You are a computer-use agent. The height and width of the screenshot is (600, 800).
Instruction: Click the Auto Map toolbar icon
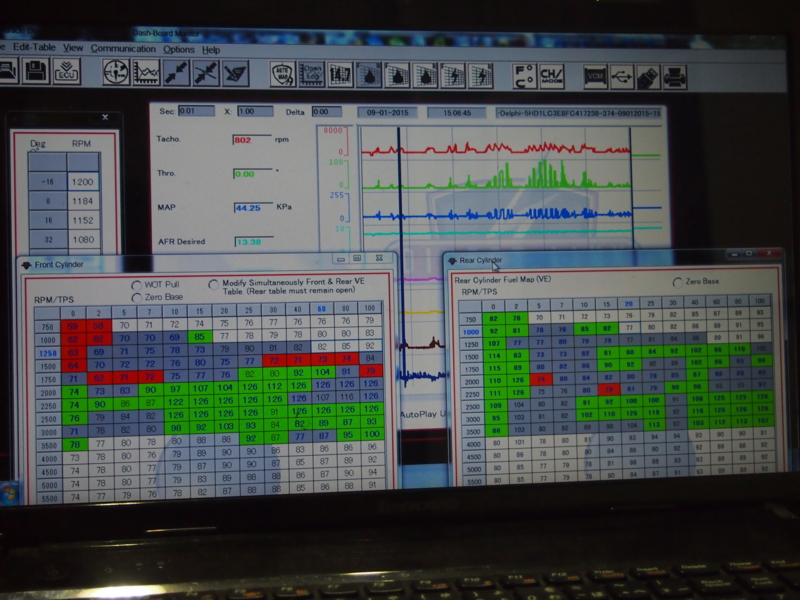point(283,74)
